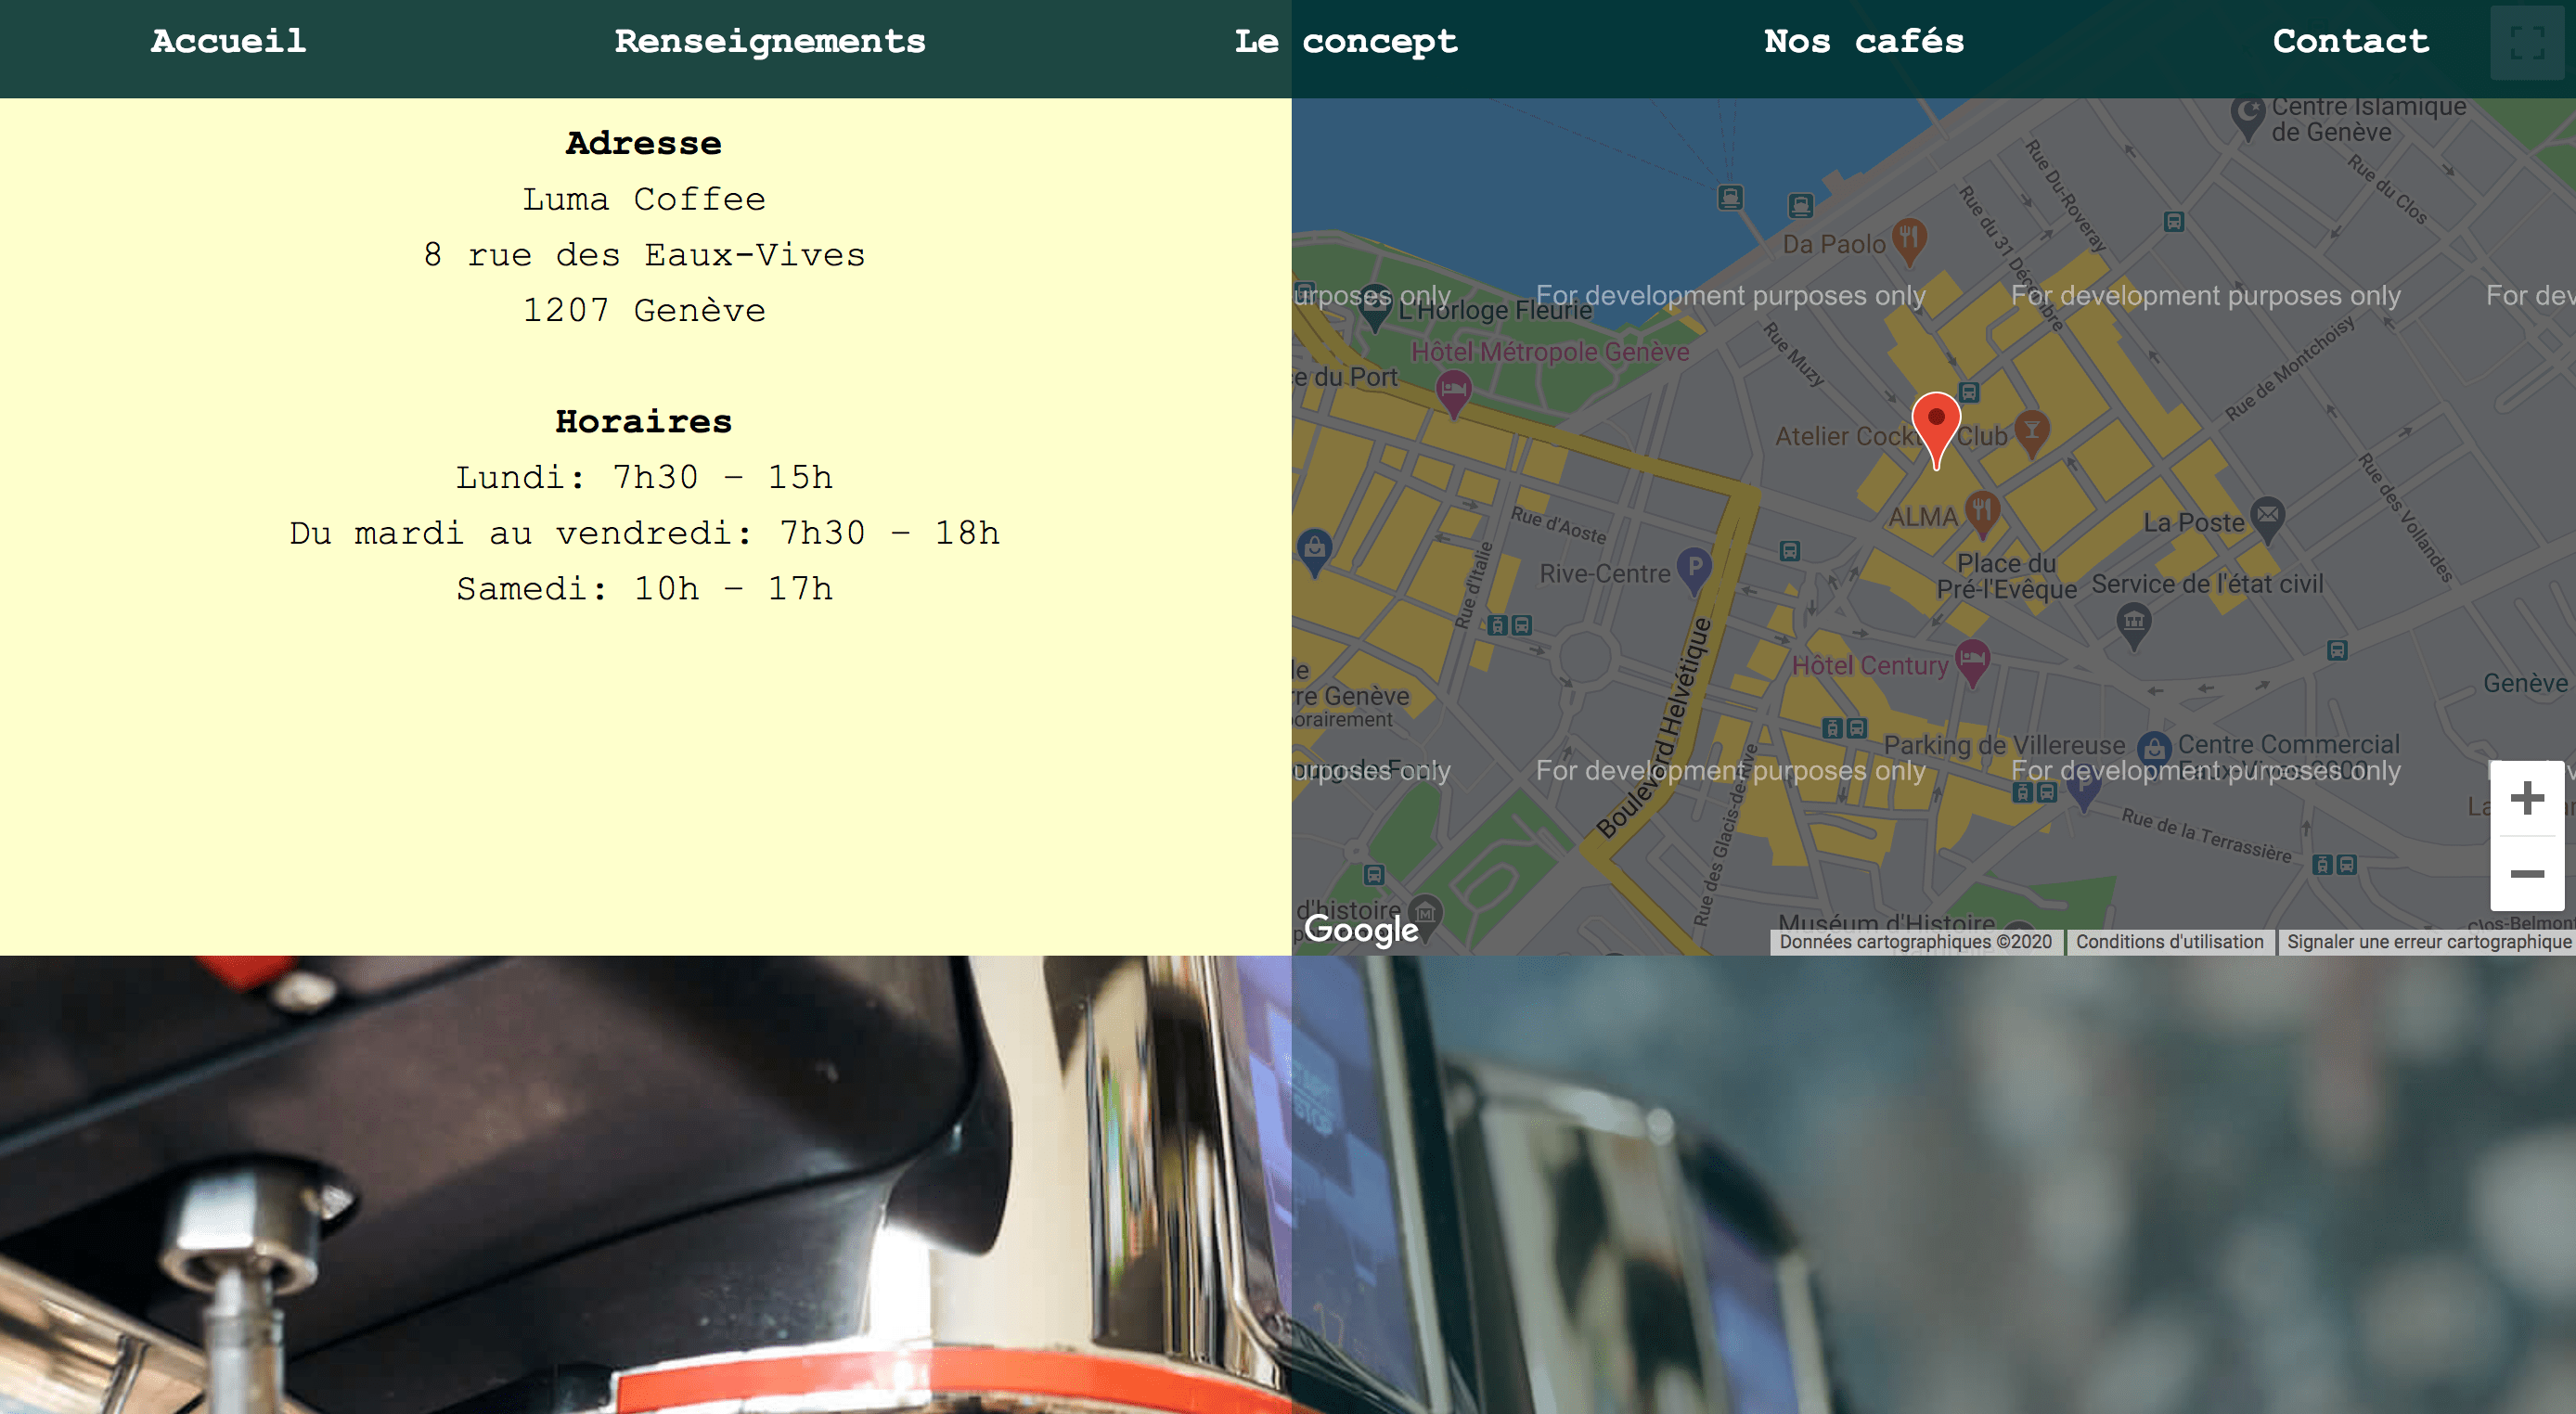
Task: Click Signaler une erreur cartographique
Action: point(2428,942)
